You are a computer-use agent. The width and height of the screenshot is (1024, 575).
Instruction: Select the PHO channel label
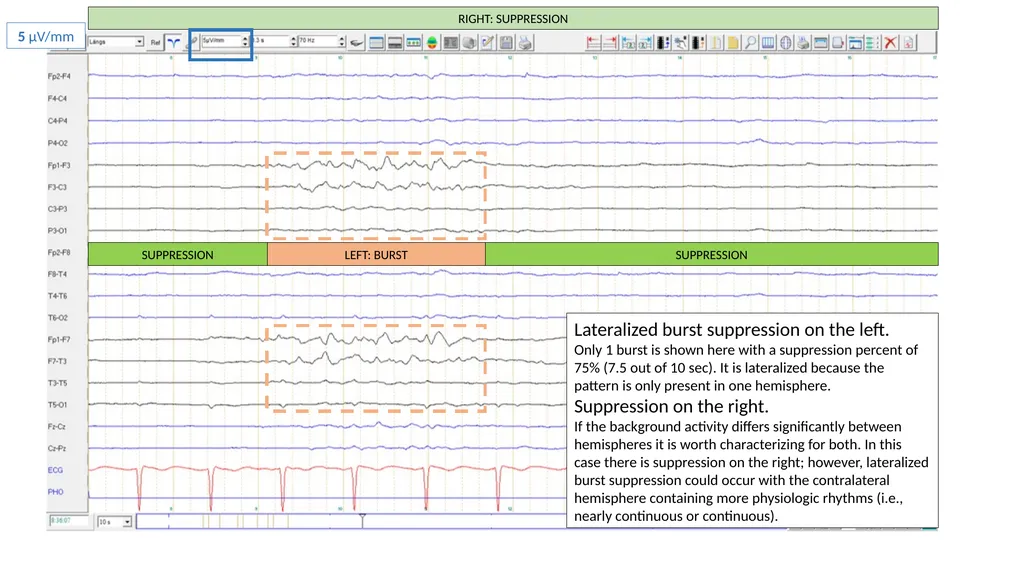(x=56, y=492)
